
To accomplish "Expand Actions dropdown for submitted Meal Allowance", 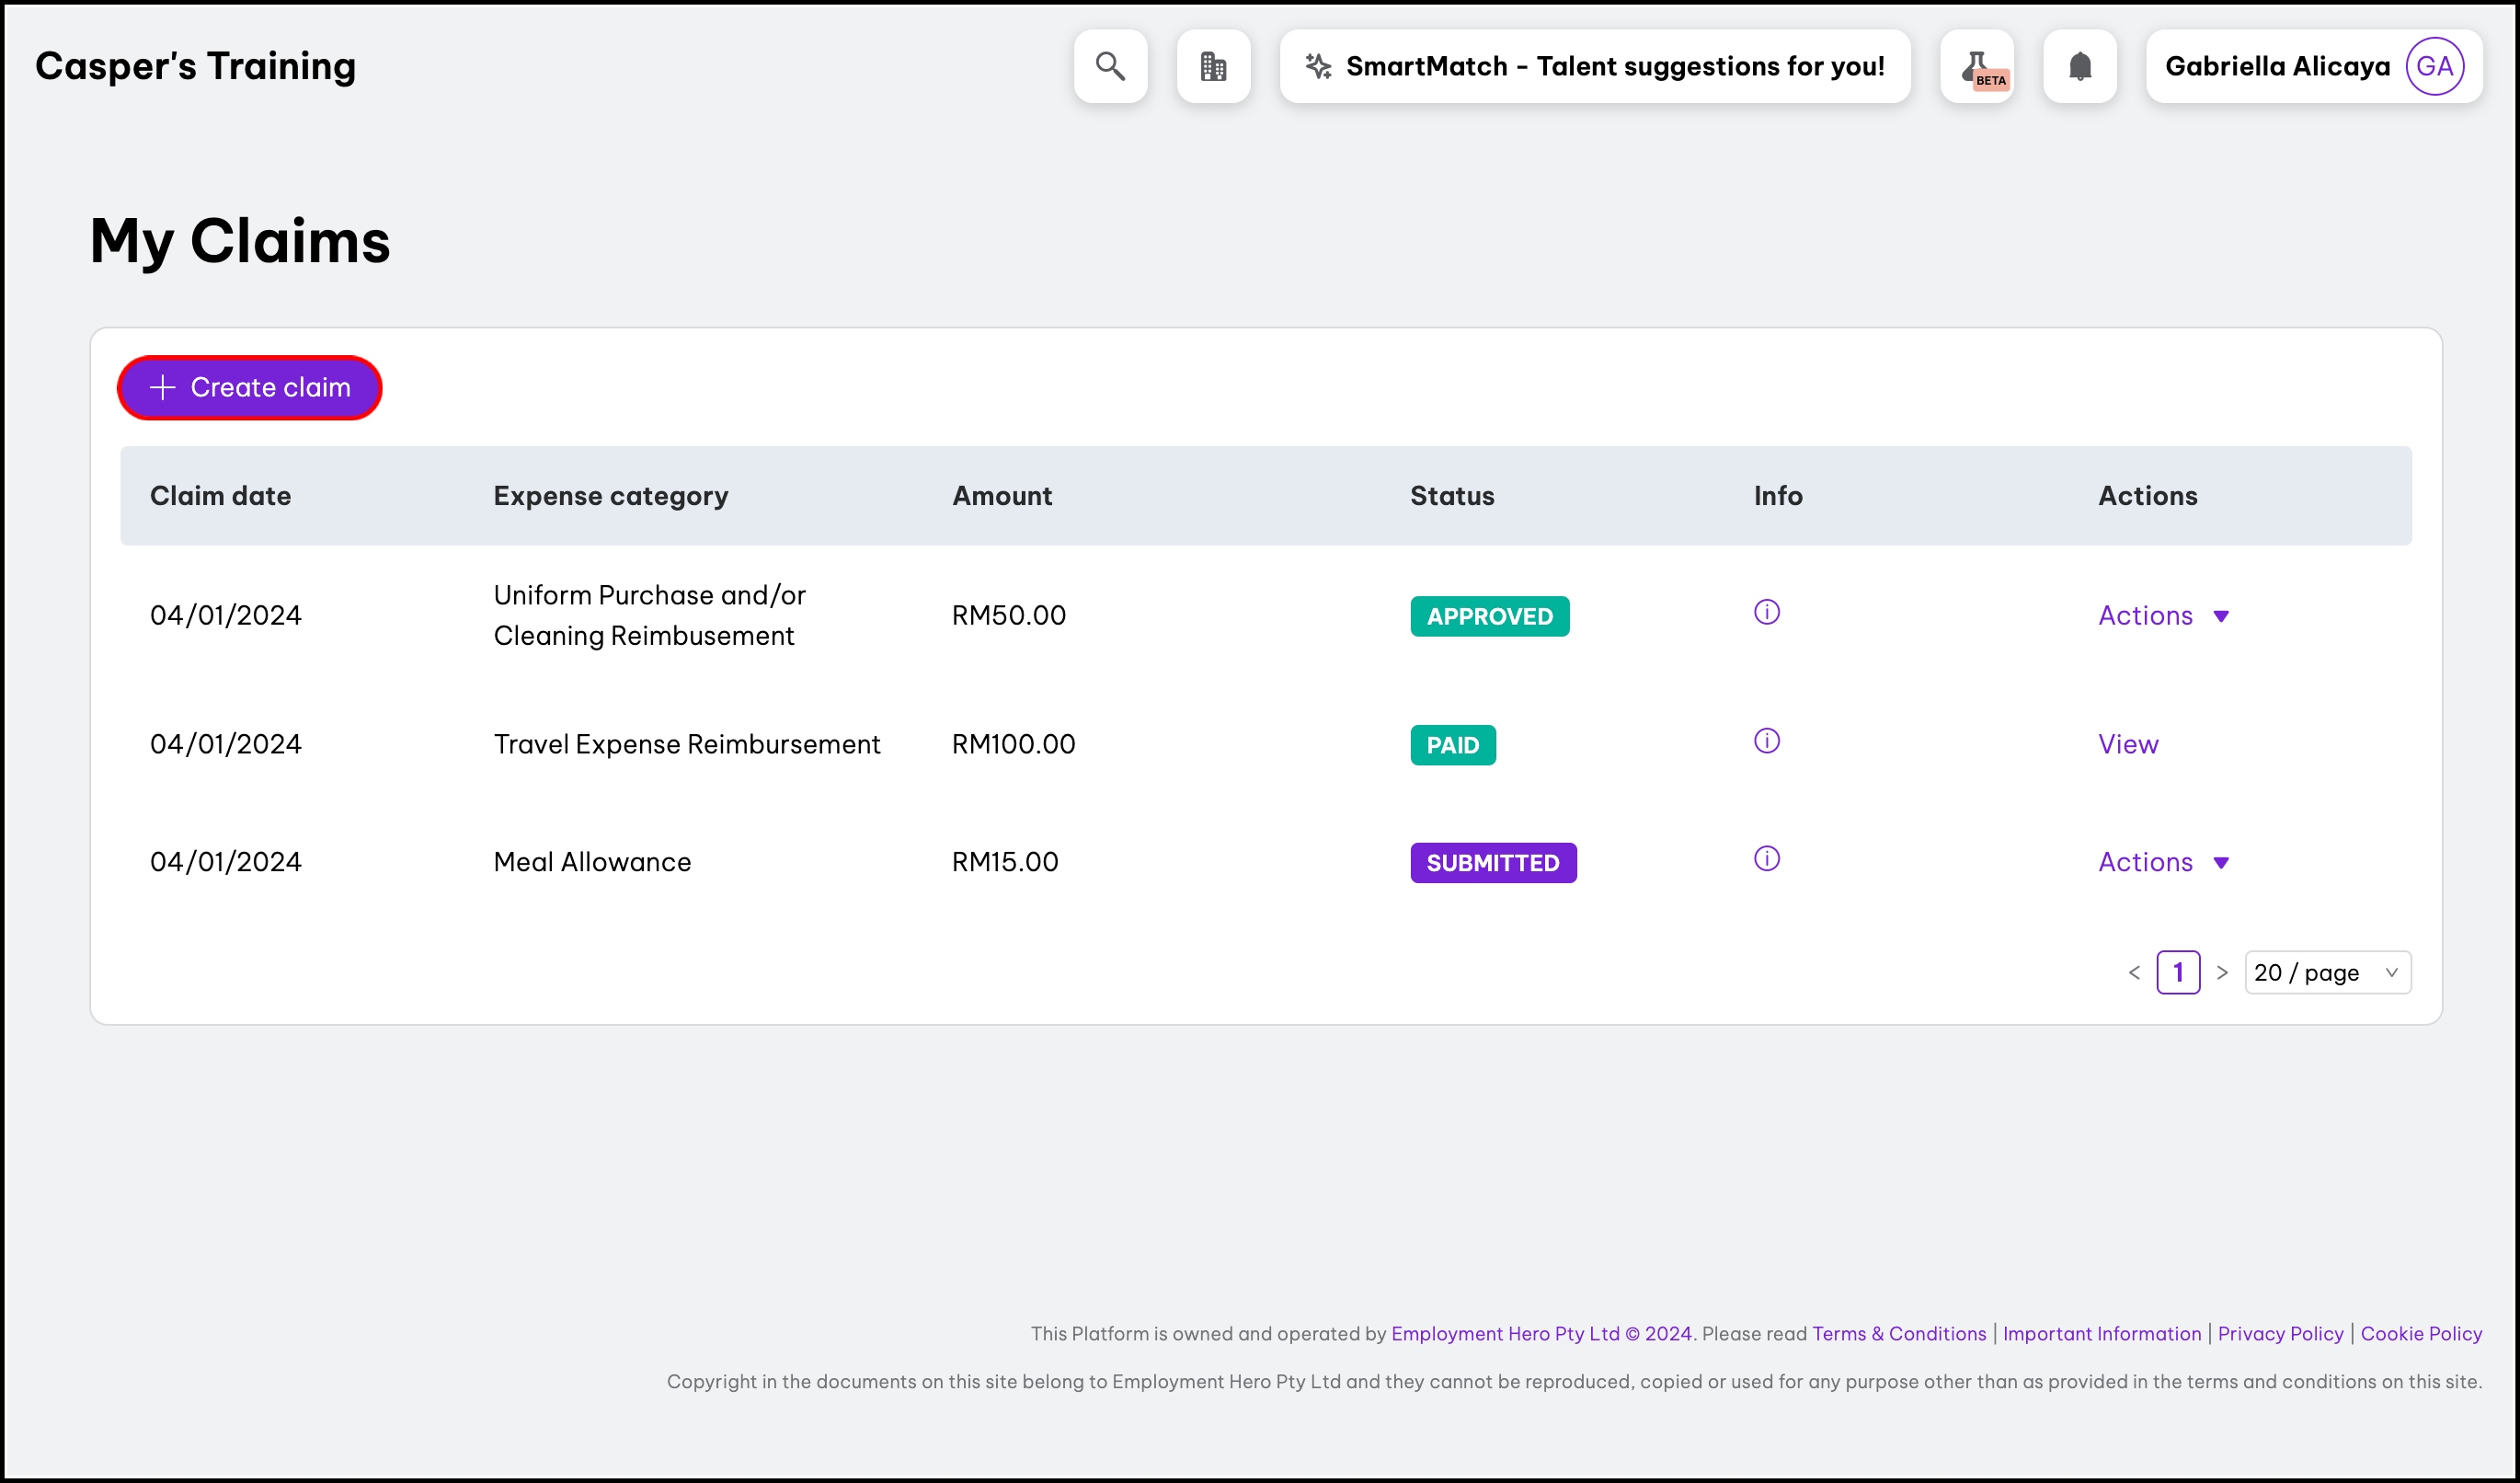I will coord(2163,862).
